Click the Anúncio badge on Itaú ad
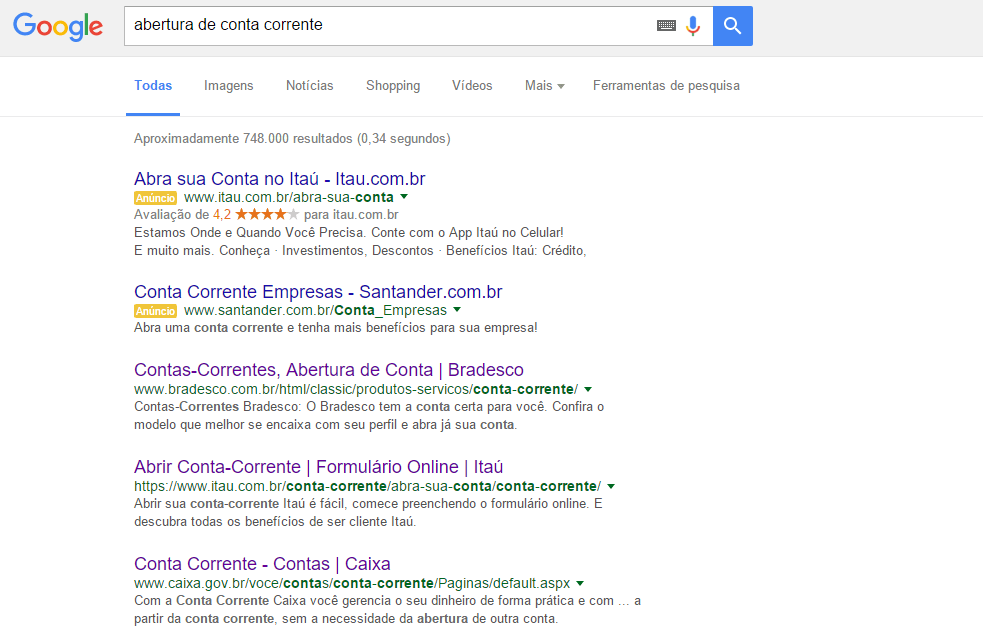Viewport: 983px width, 644px height. pyautogui.click(x=155, y=198)
